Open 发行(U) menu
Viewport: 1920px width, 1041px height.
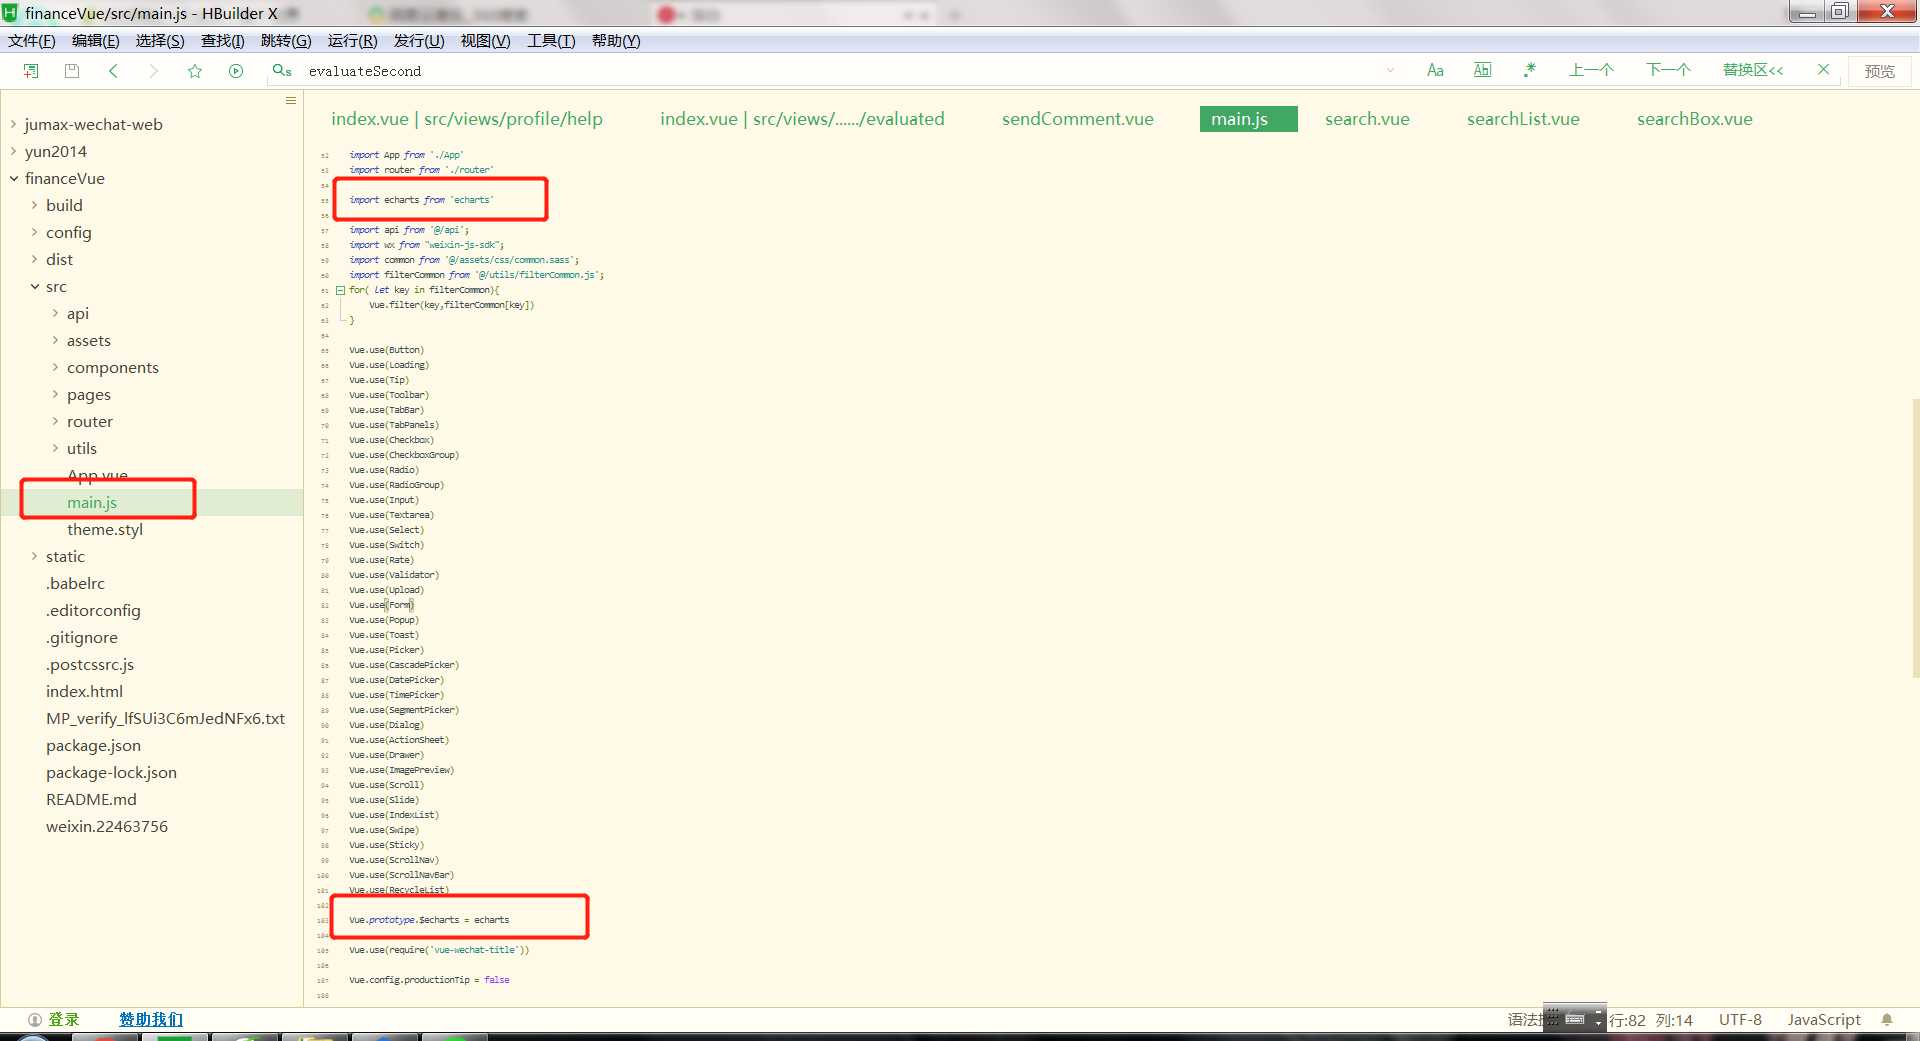point(419,41)
